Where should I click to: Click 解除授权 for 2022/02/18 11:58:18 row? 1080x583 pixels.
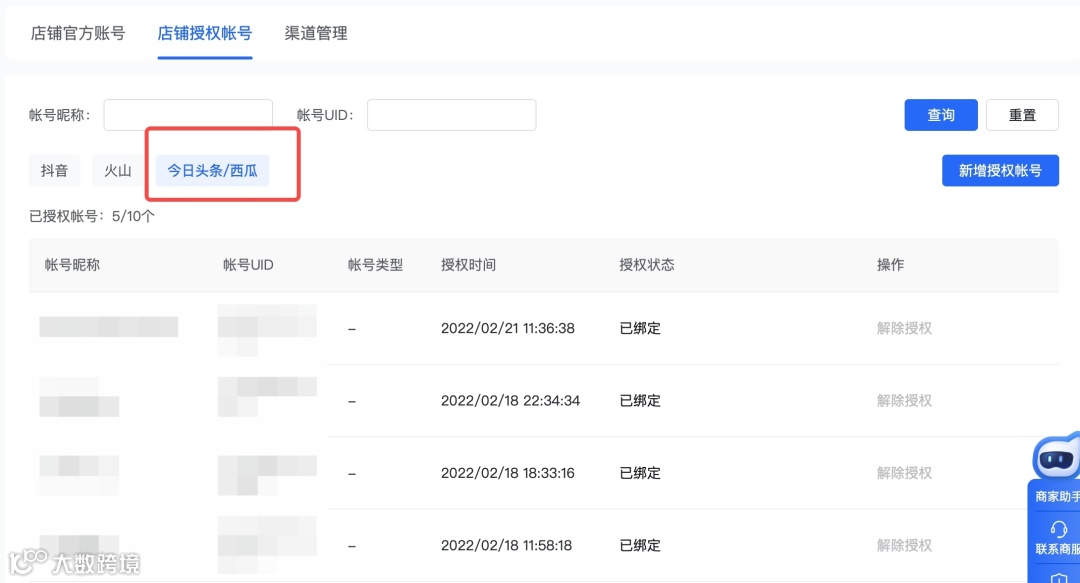pyautogui.click(x=904, y=545)
